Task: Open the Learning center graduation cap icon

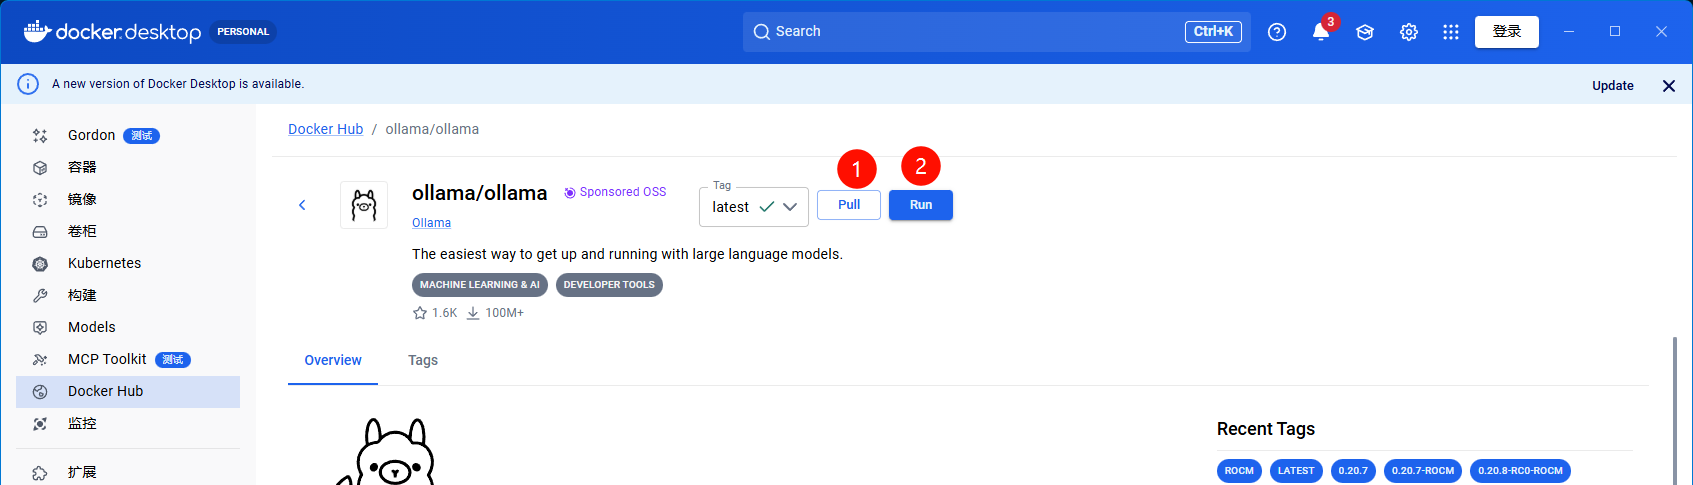Action: [1365, 32]
